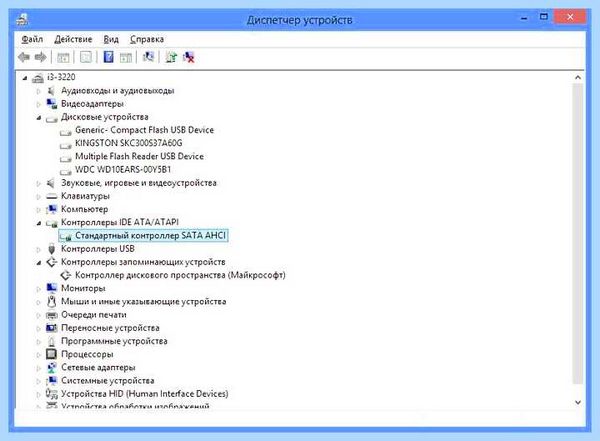Click the Show/Hide console tree toolbar icon
The height and width of the screenshot is (441, 600).
point(63,57)
